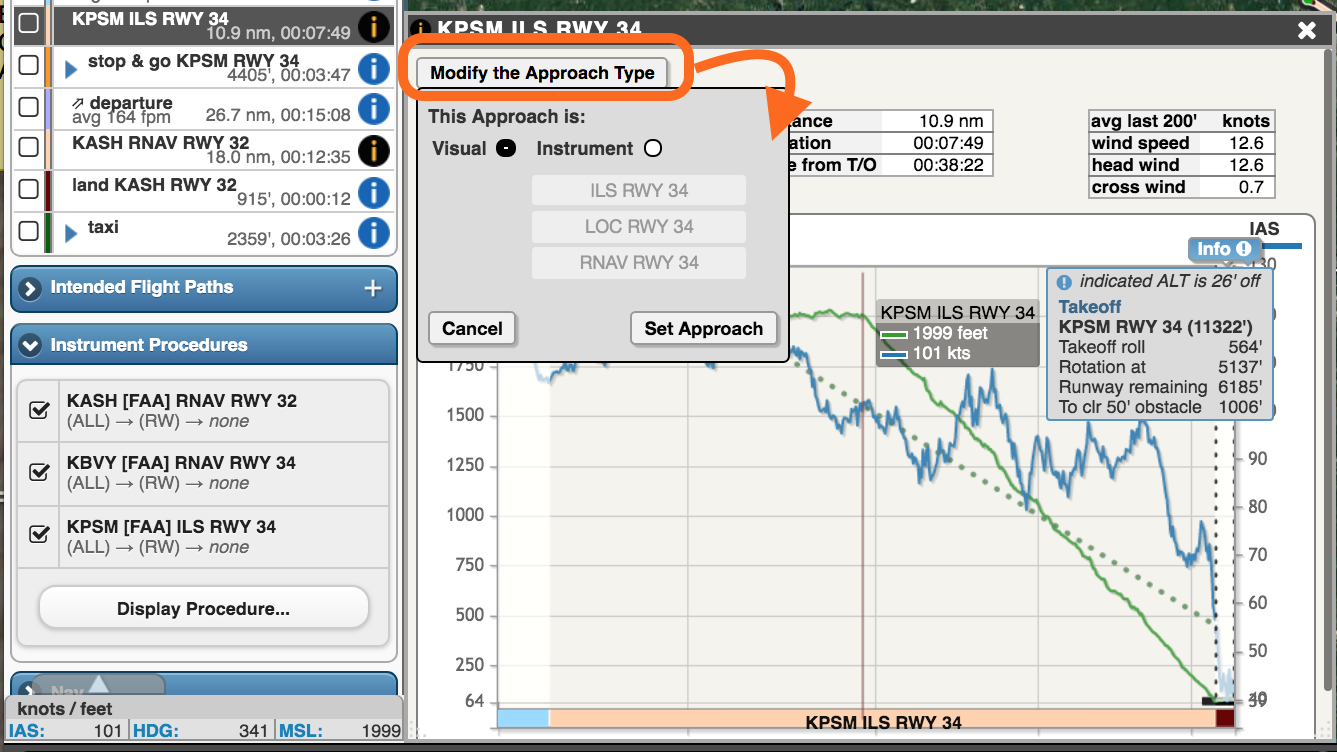This screenshot has width=1337, height=752.
Task: Click the Set Approach button
Action: pos(704,328)
